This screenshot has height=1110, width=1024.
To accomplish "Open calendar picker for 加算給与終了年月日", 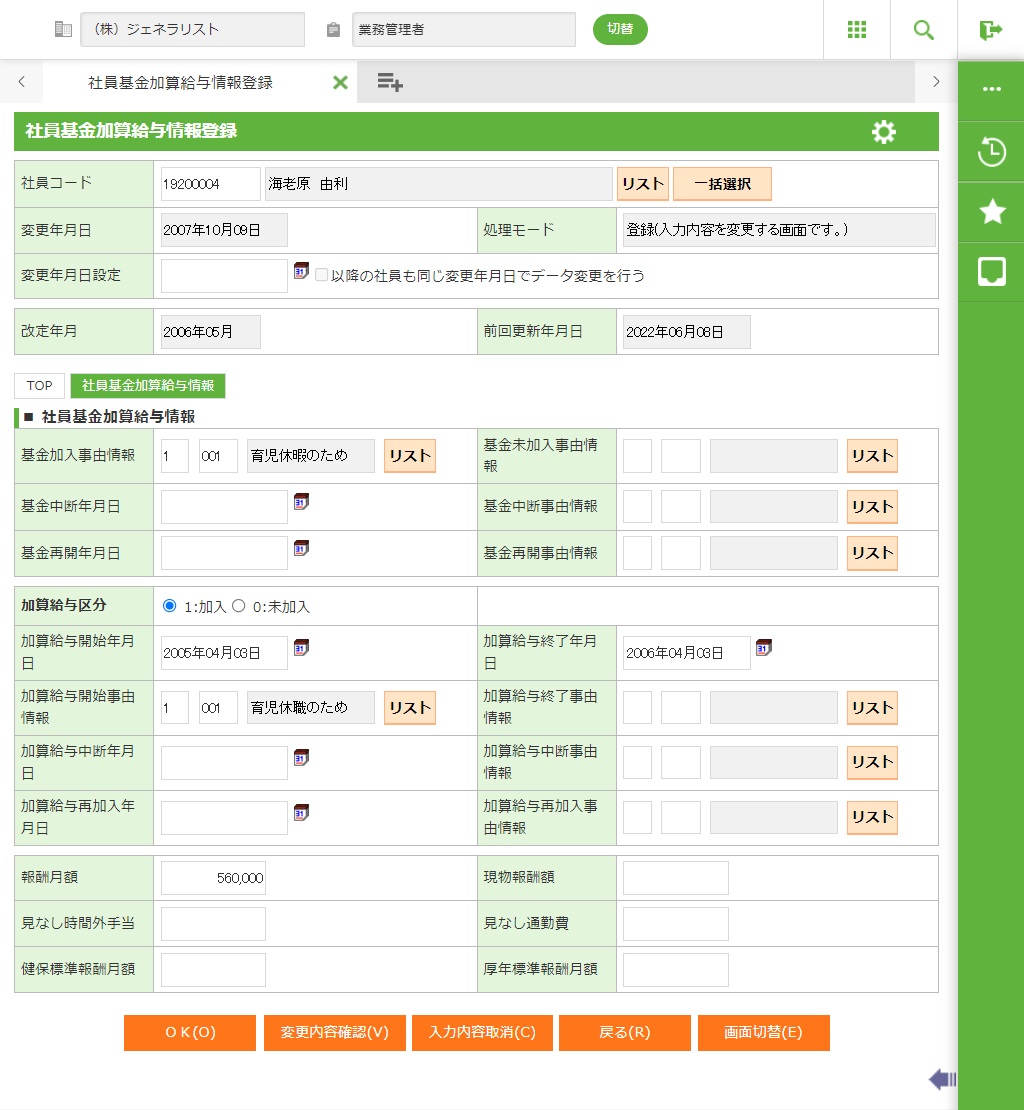I will pyautogui.click(x=764, y=648).
